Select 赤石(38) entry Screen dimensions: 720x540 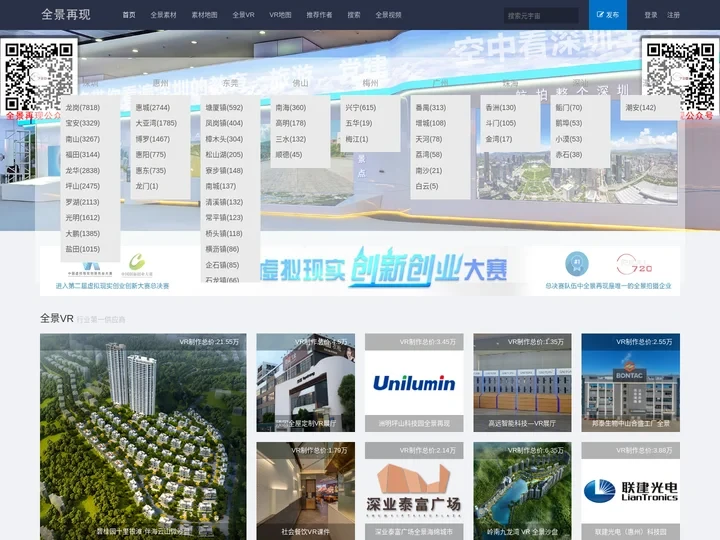click(x=568, y=154)
